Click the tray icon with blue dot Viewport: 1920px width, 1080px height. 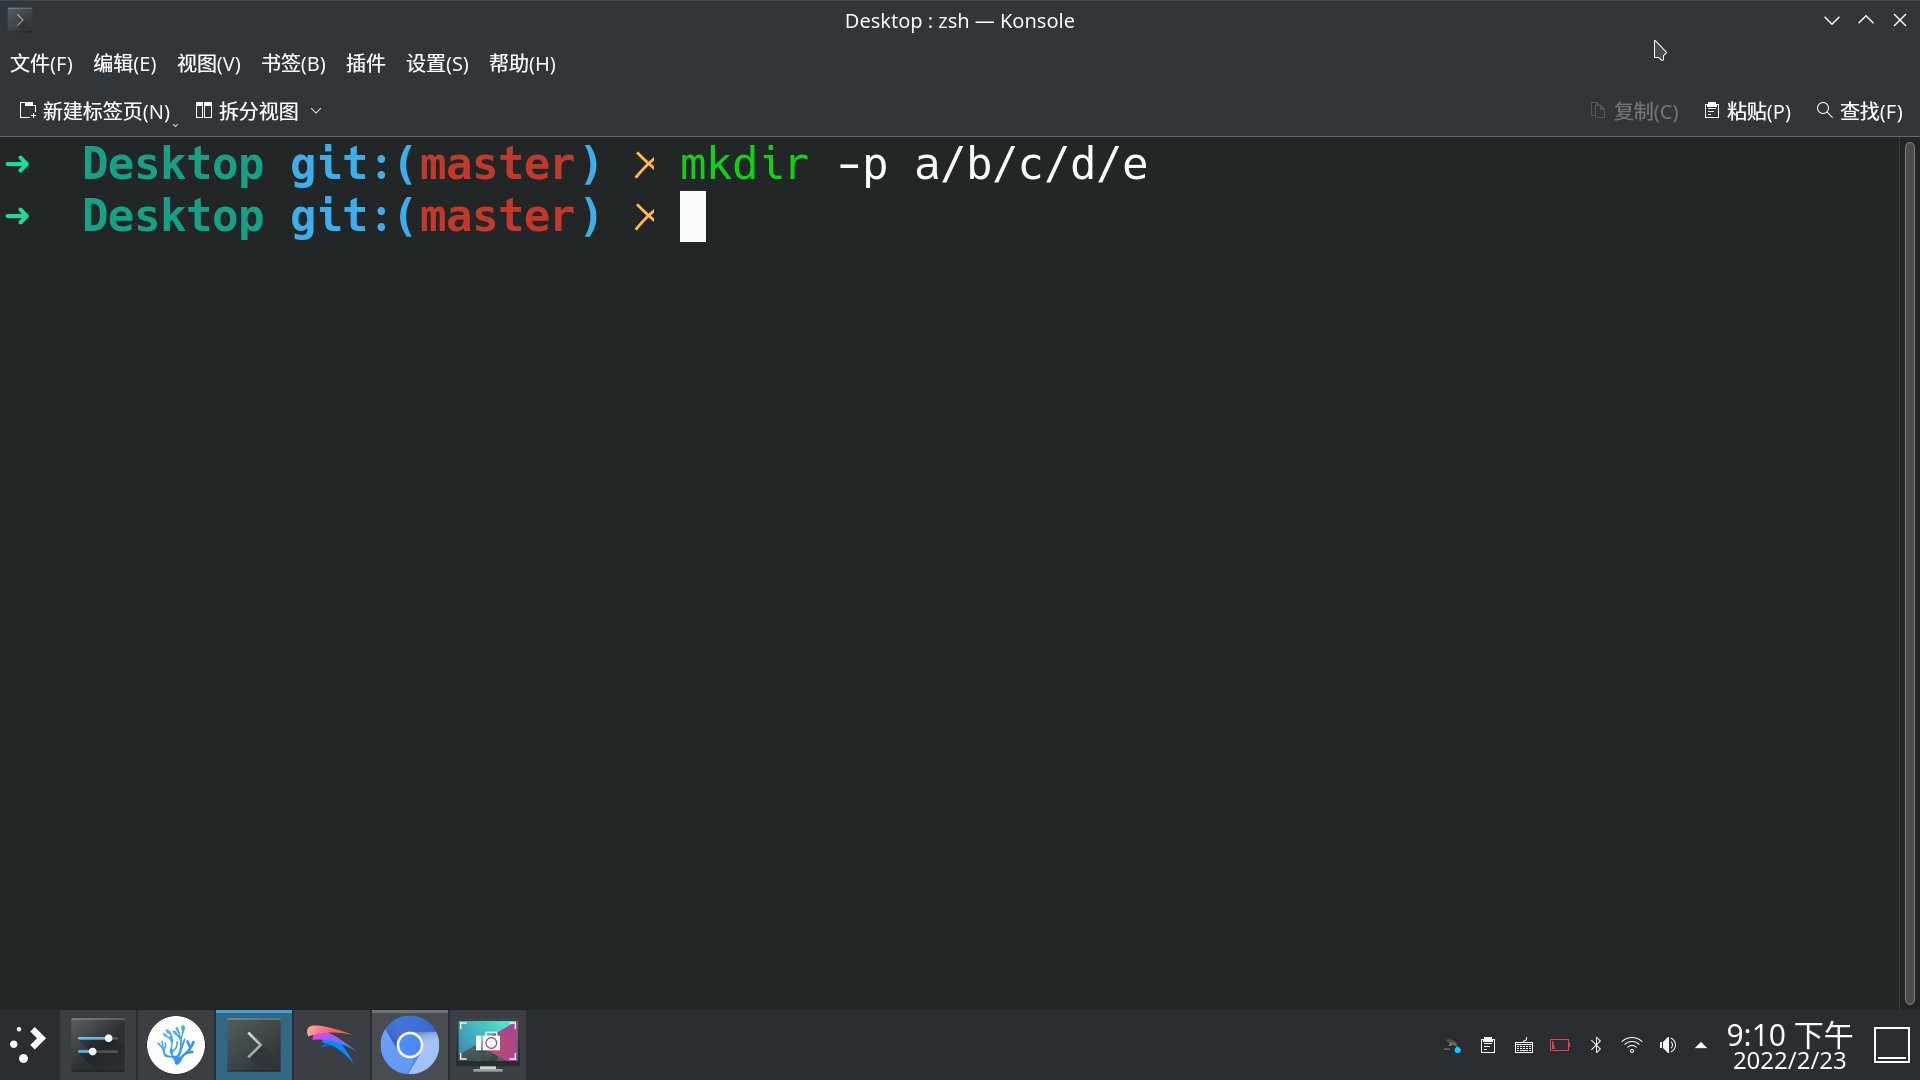[1452, 1046]
